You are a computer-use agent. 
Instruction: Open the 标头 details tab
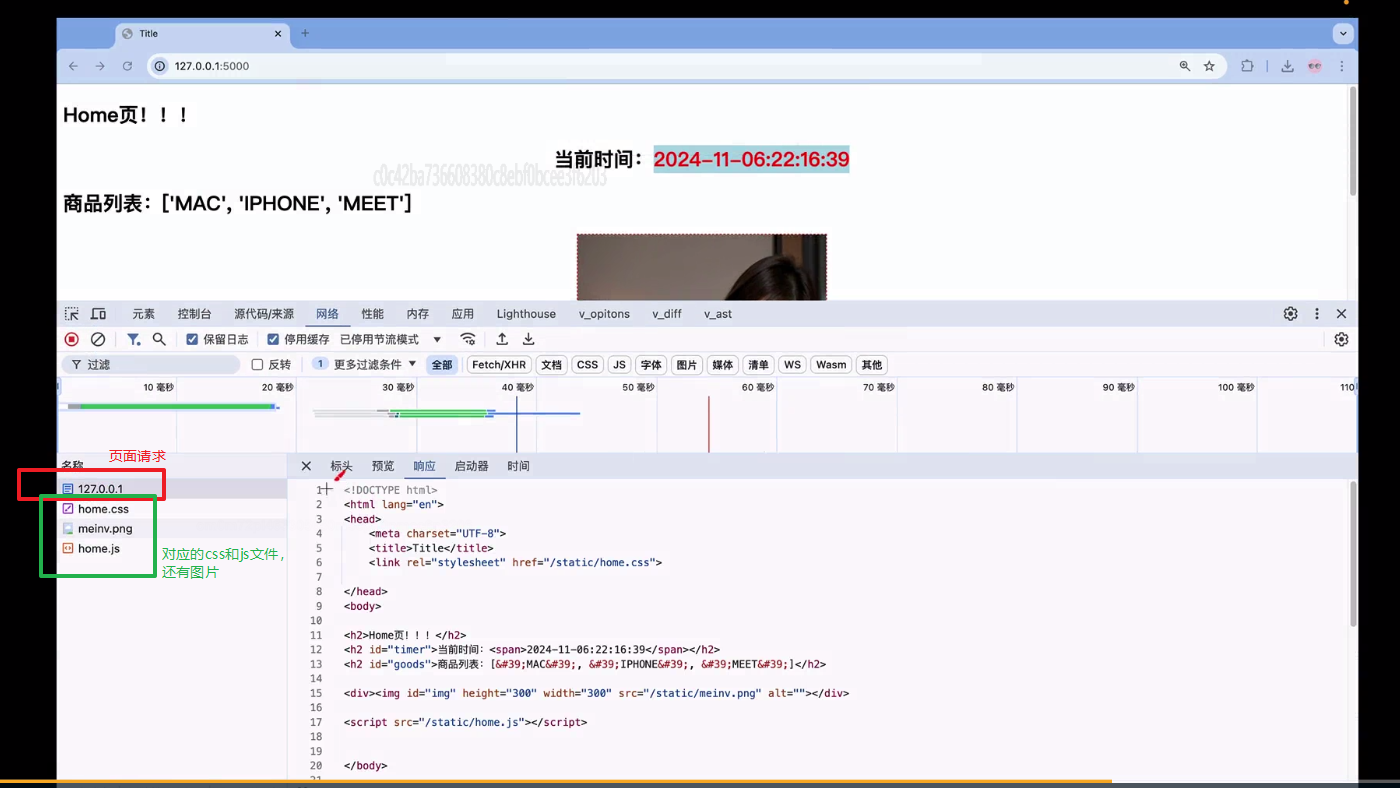point(342,466)
